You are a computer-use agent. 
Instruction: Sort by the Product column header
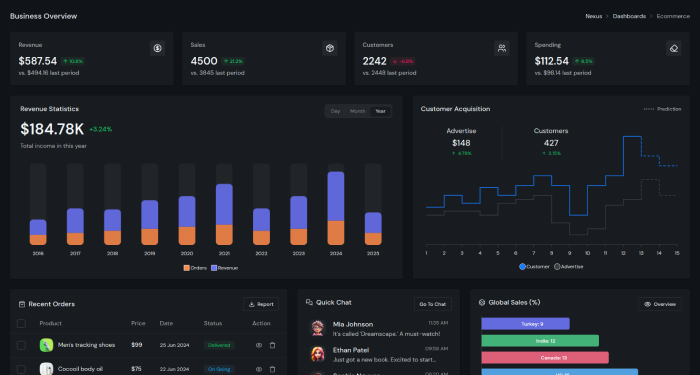click(50, 323)
